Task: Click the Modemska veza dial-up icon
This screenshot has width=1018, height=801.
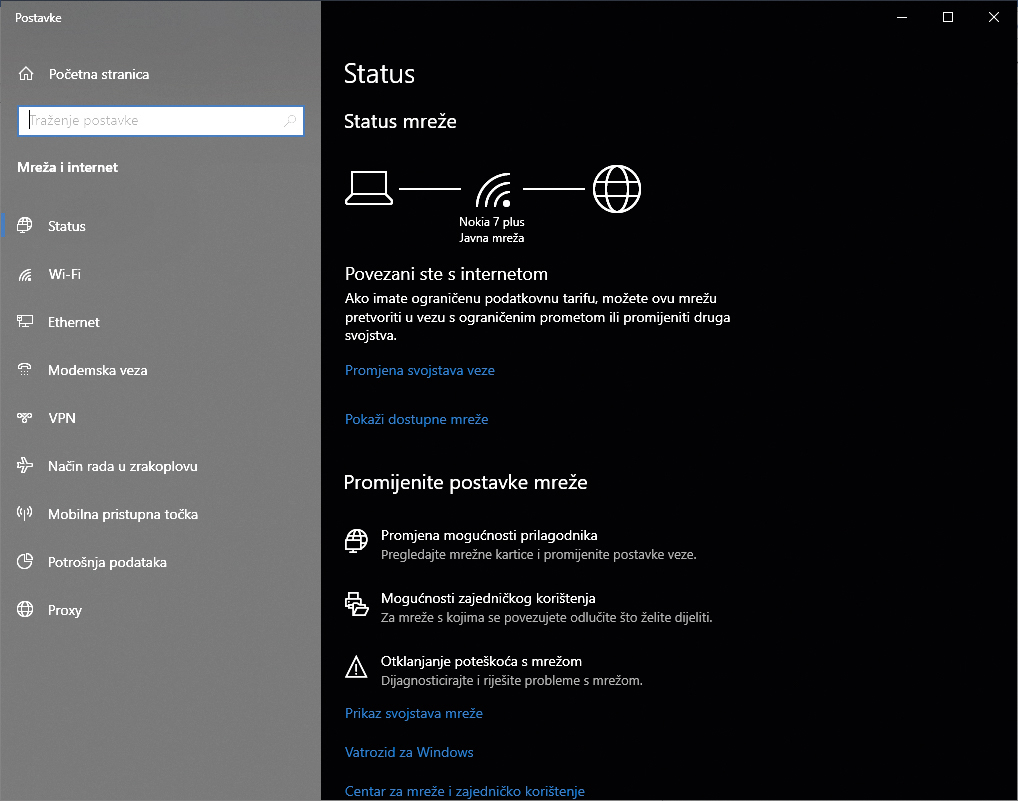Action: 26,370
